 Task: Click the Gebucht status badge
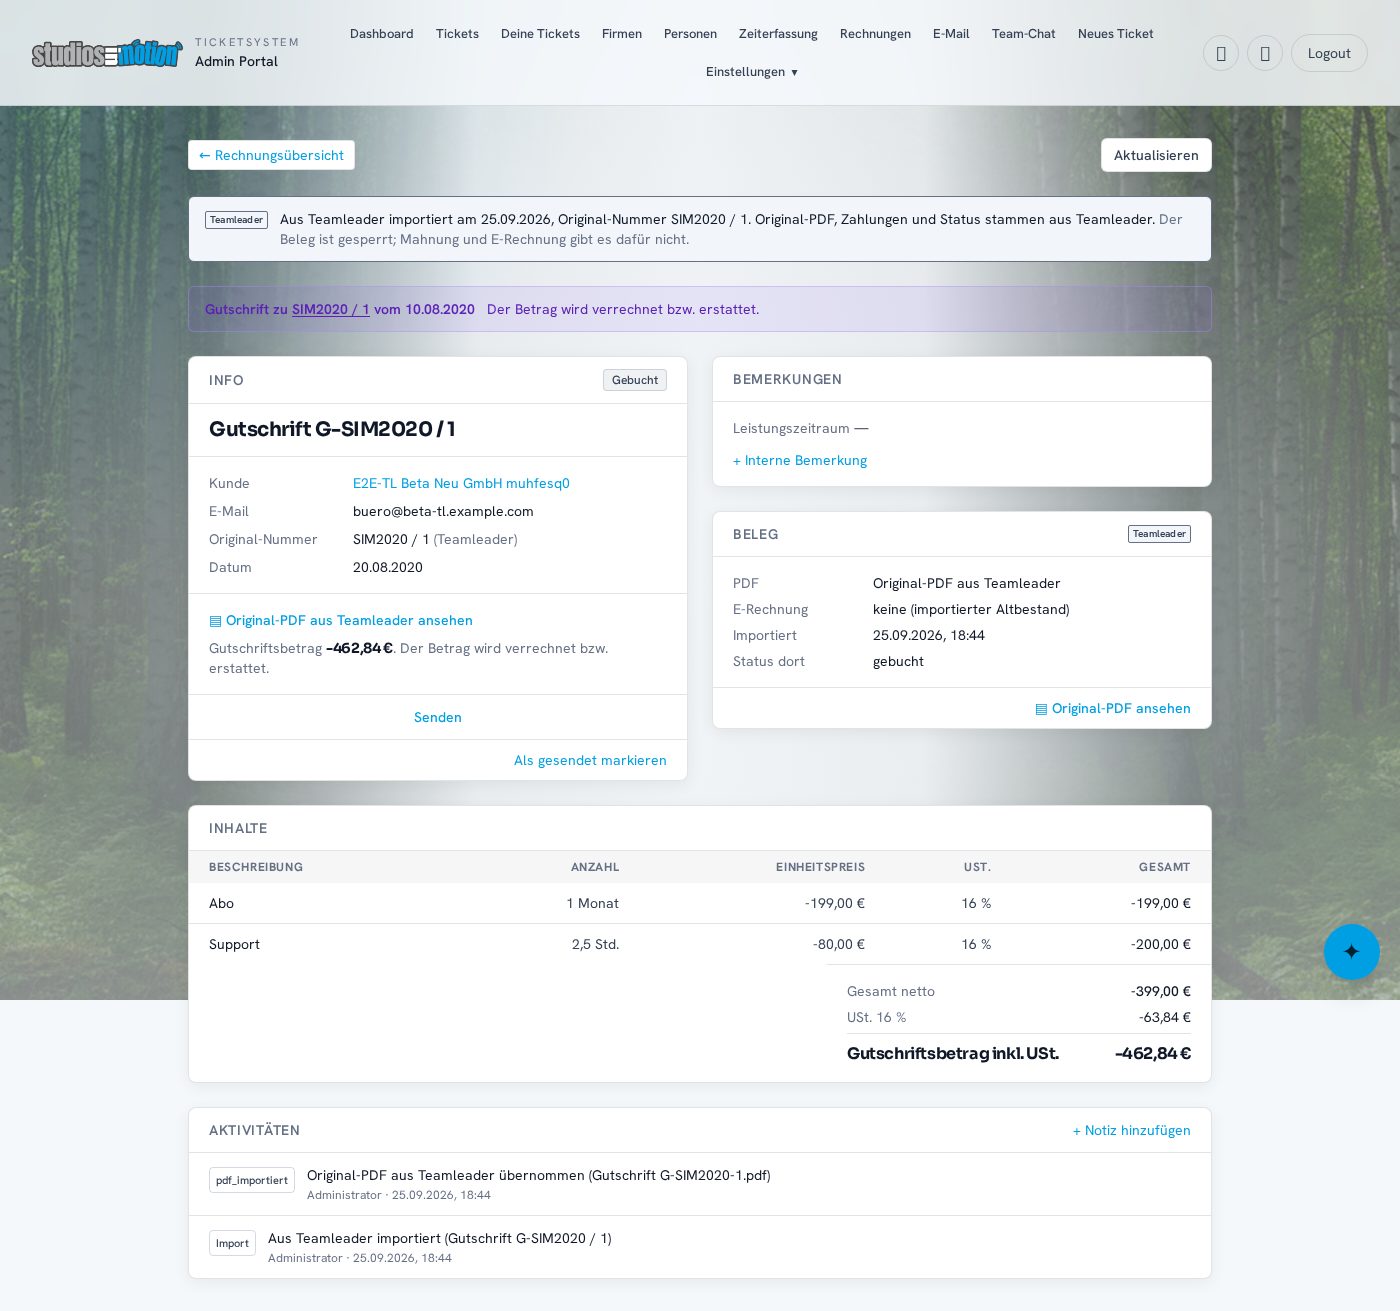tap(635, 380)
